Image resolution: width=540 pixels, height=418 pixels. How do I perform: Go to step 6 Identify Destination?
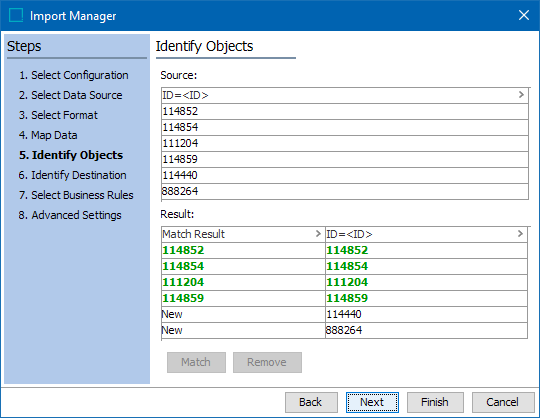[x=72, y=175]
